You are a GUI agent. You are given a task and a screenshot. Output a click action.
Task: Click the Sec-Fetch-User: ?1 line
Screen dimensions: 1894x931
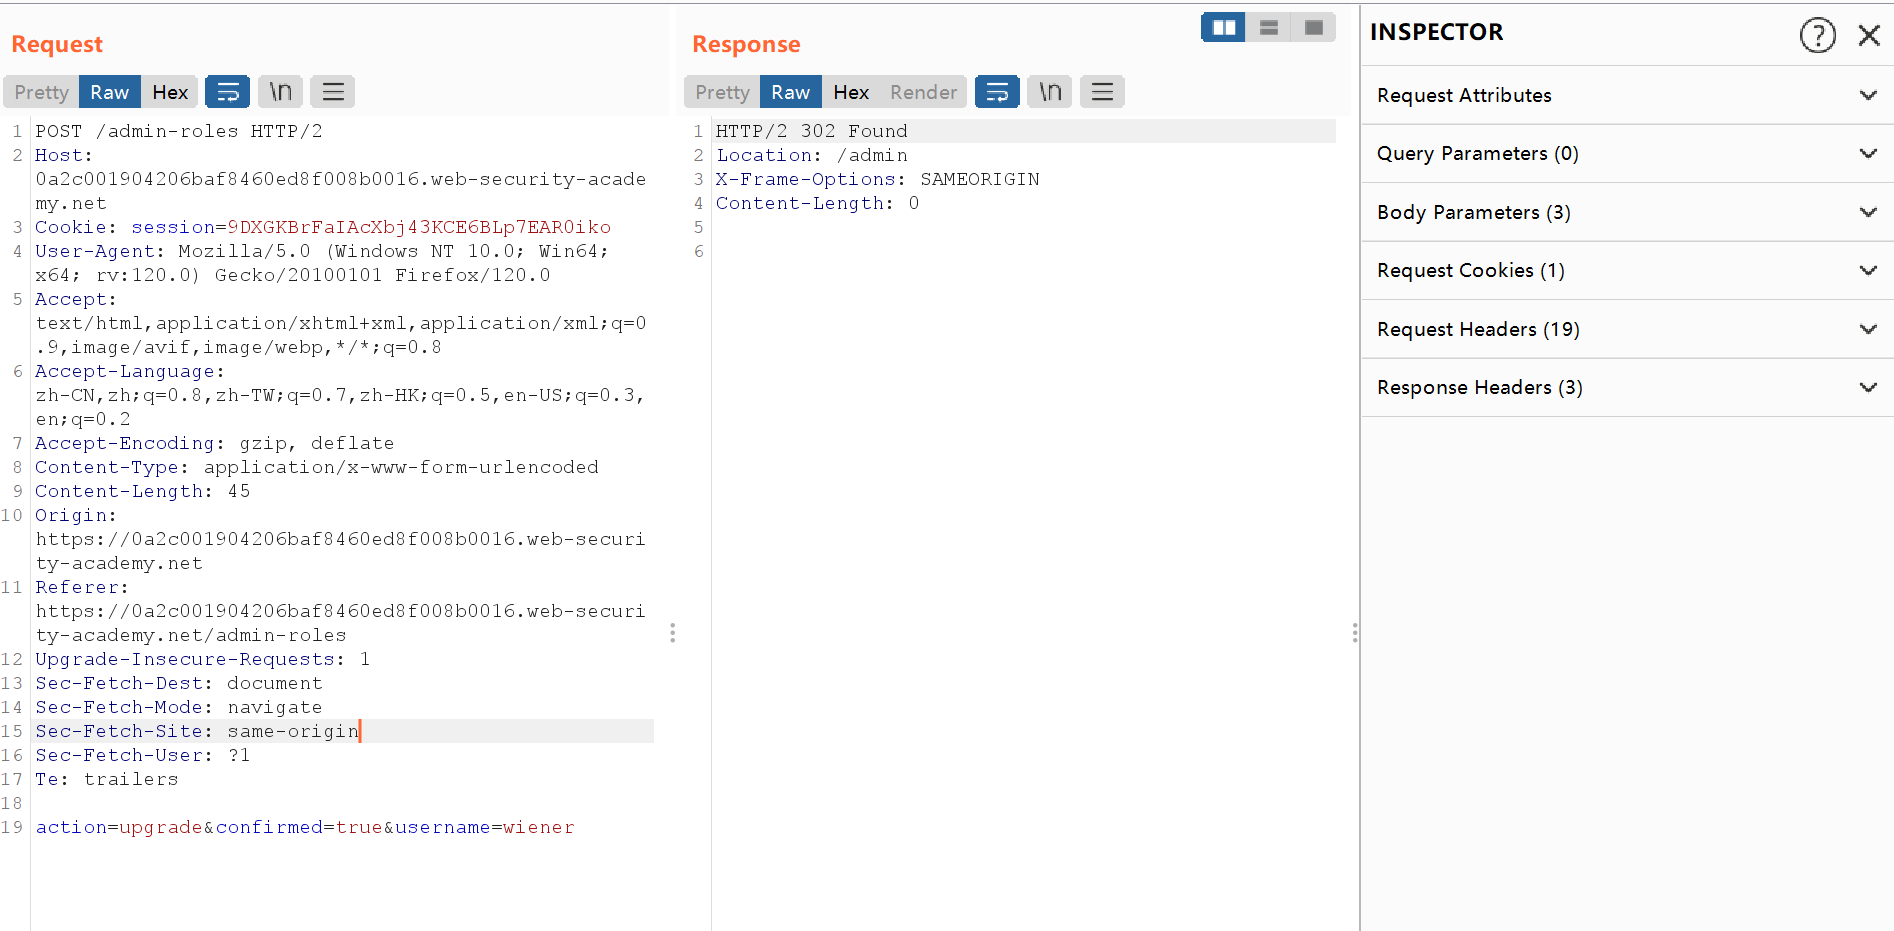point(143,755)
